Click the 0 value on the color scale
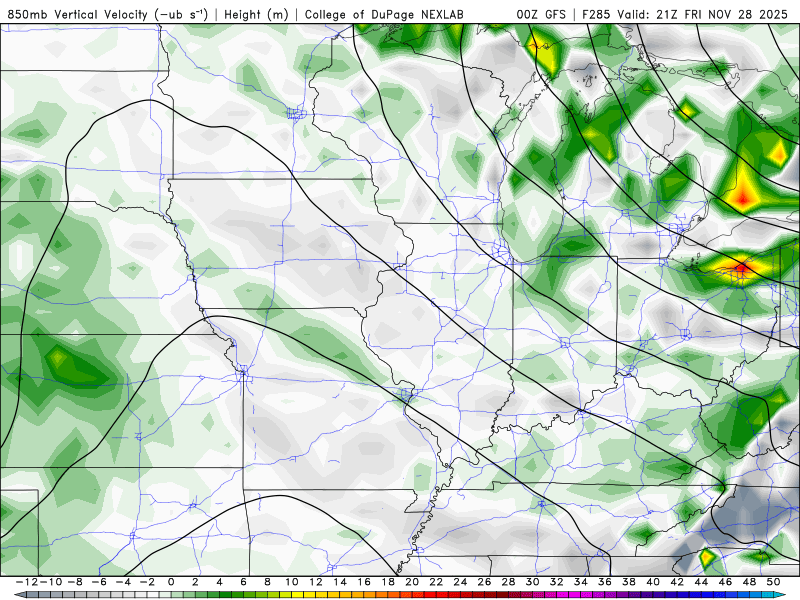 point(171,582)
